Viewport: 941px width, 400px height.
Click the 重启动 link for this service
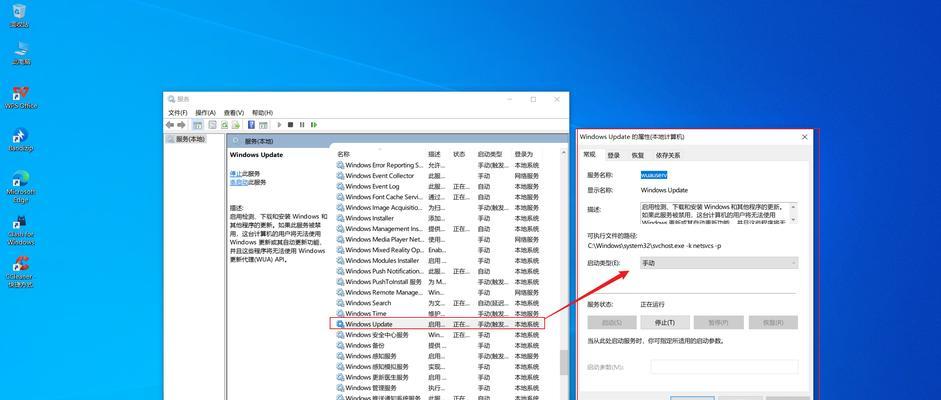point(238,182)
